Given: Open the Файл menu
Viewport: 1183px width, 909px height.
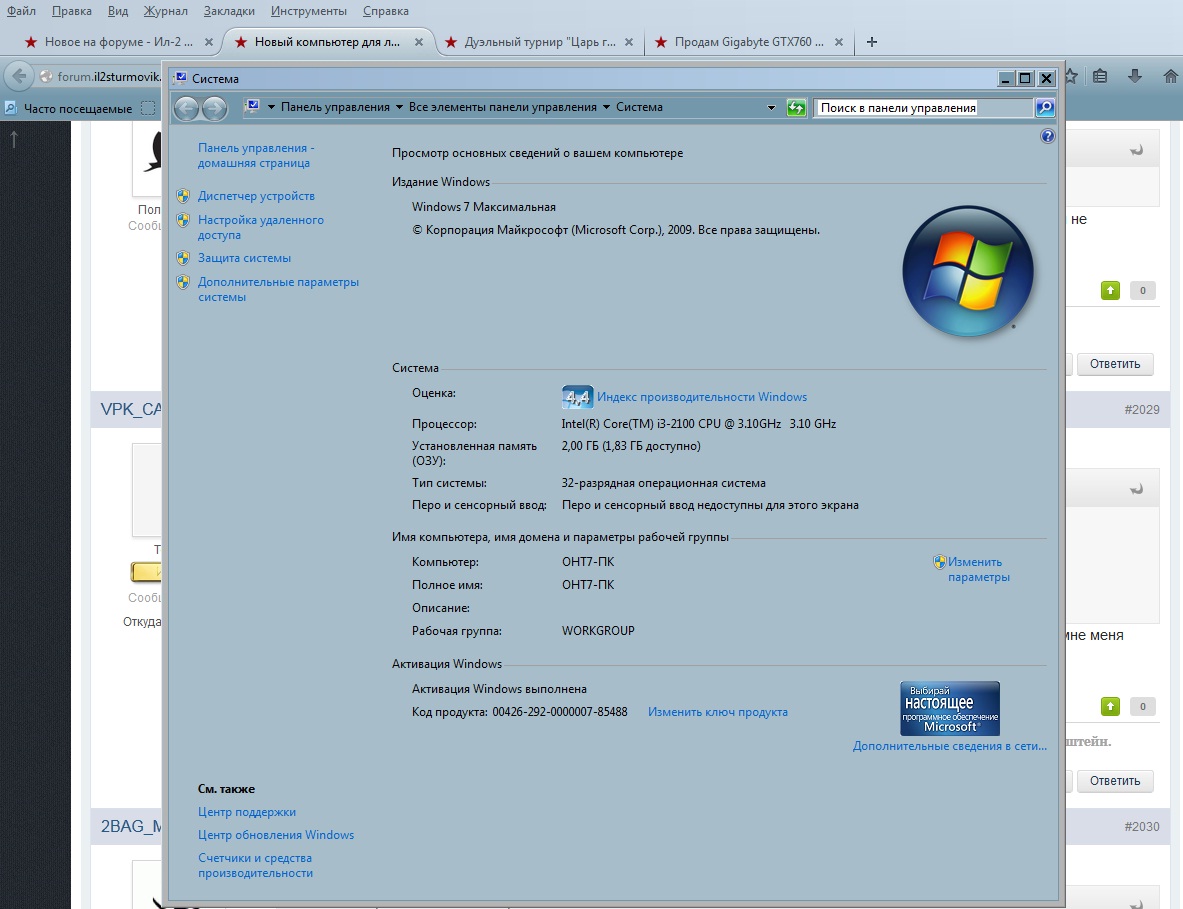Looking at the screenshot, I should click(x=21, y=11).
